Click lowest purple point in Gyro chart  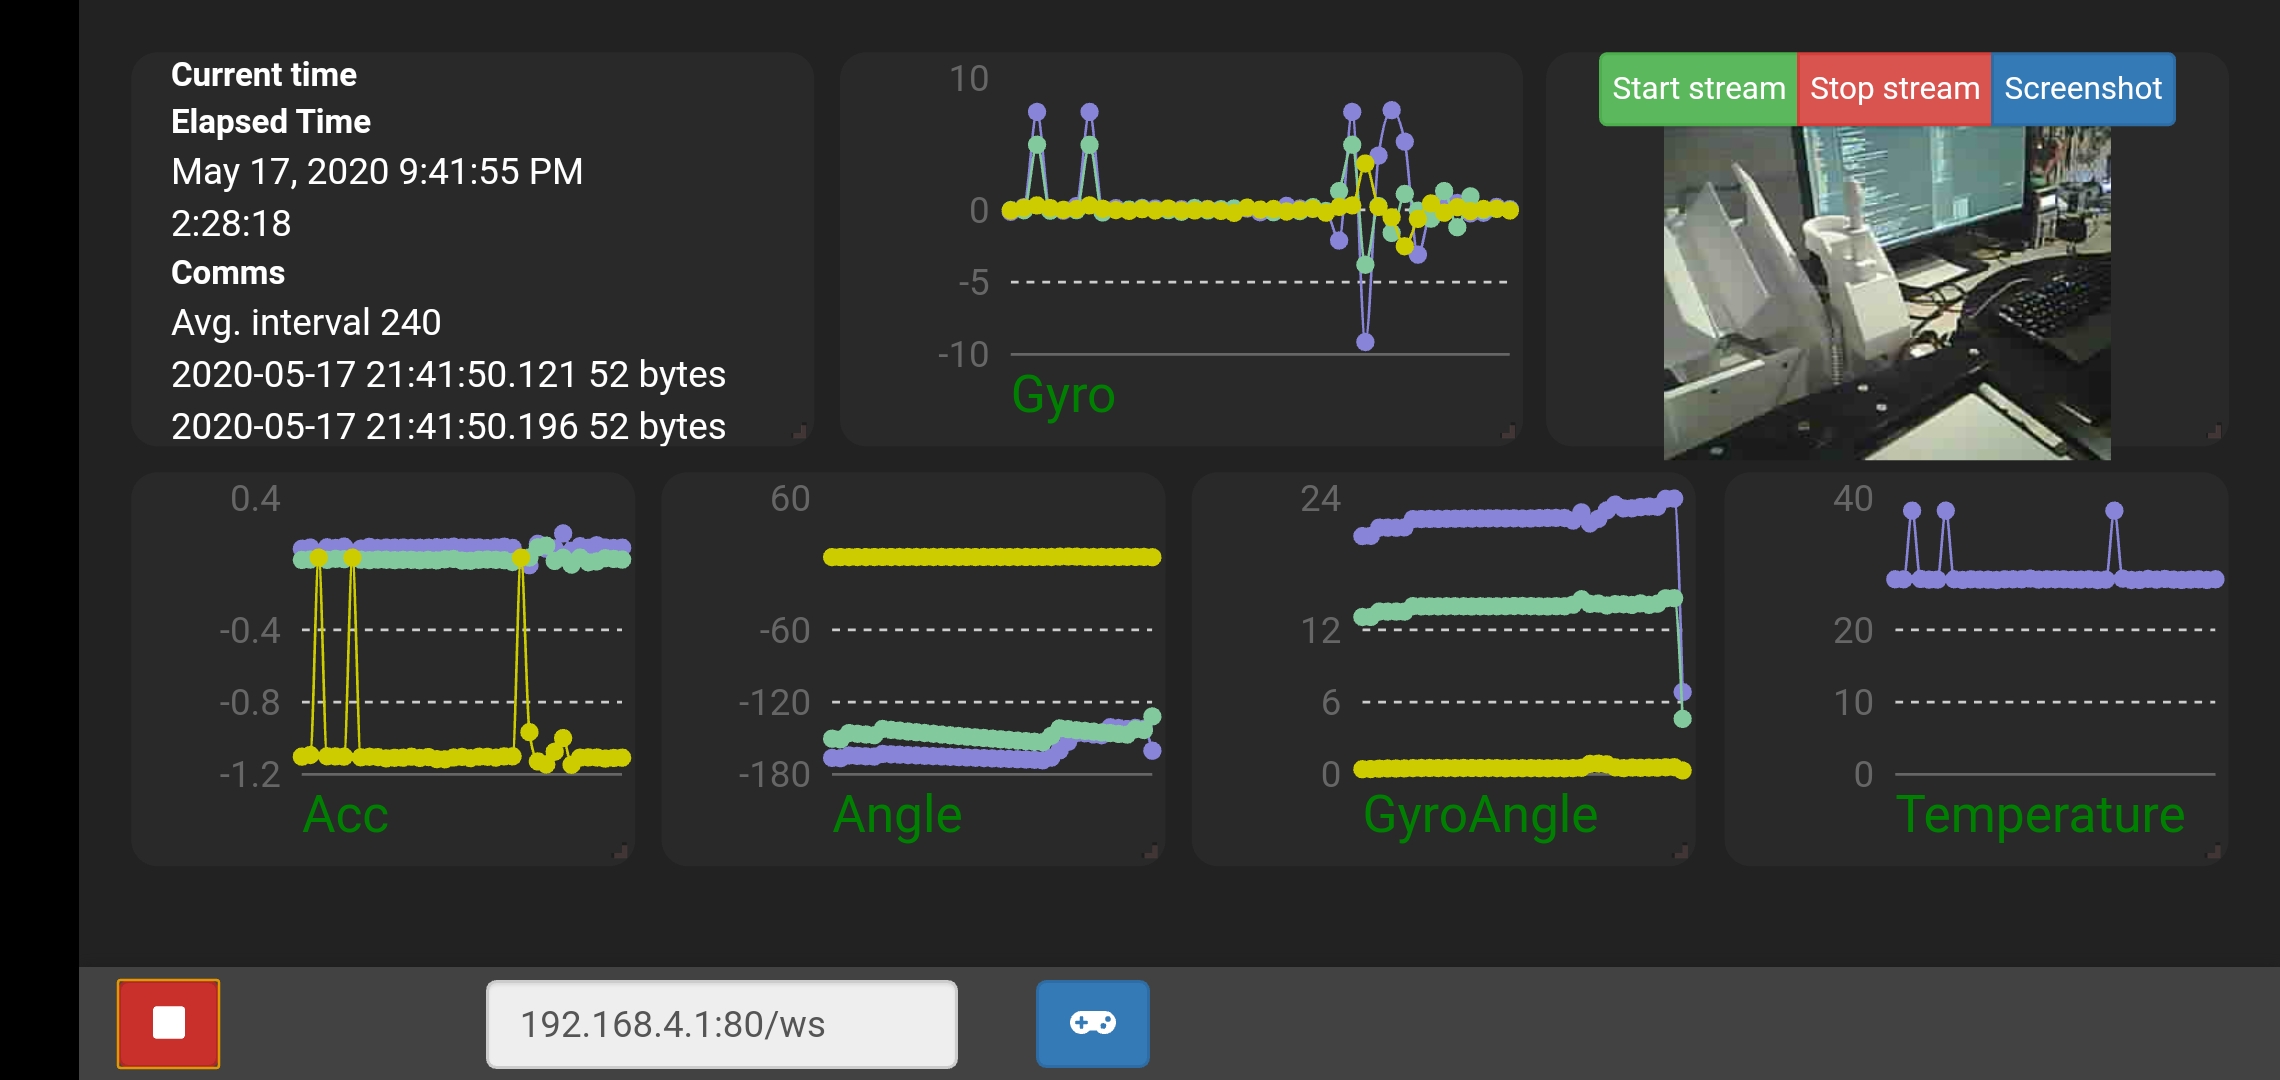1365,342
